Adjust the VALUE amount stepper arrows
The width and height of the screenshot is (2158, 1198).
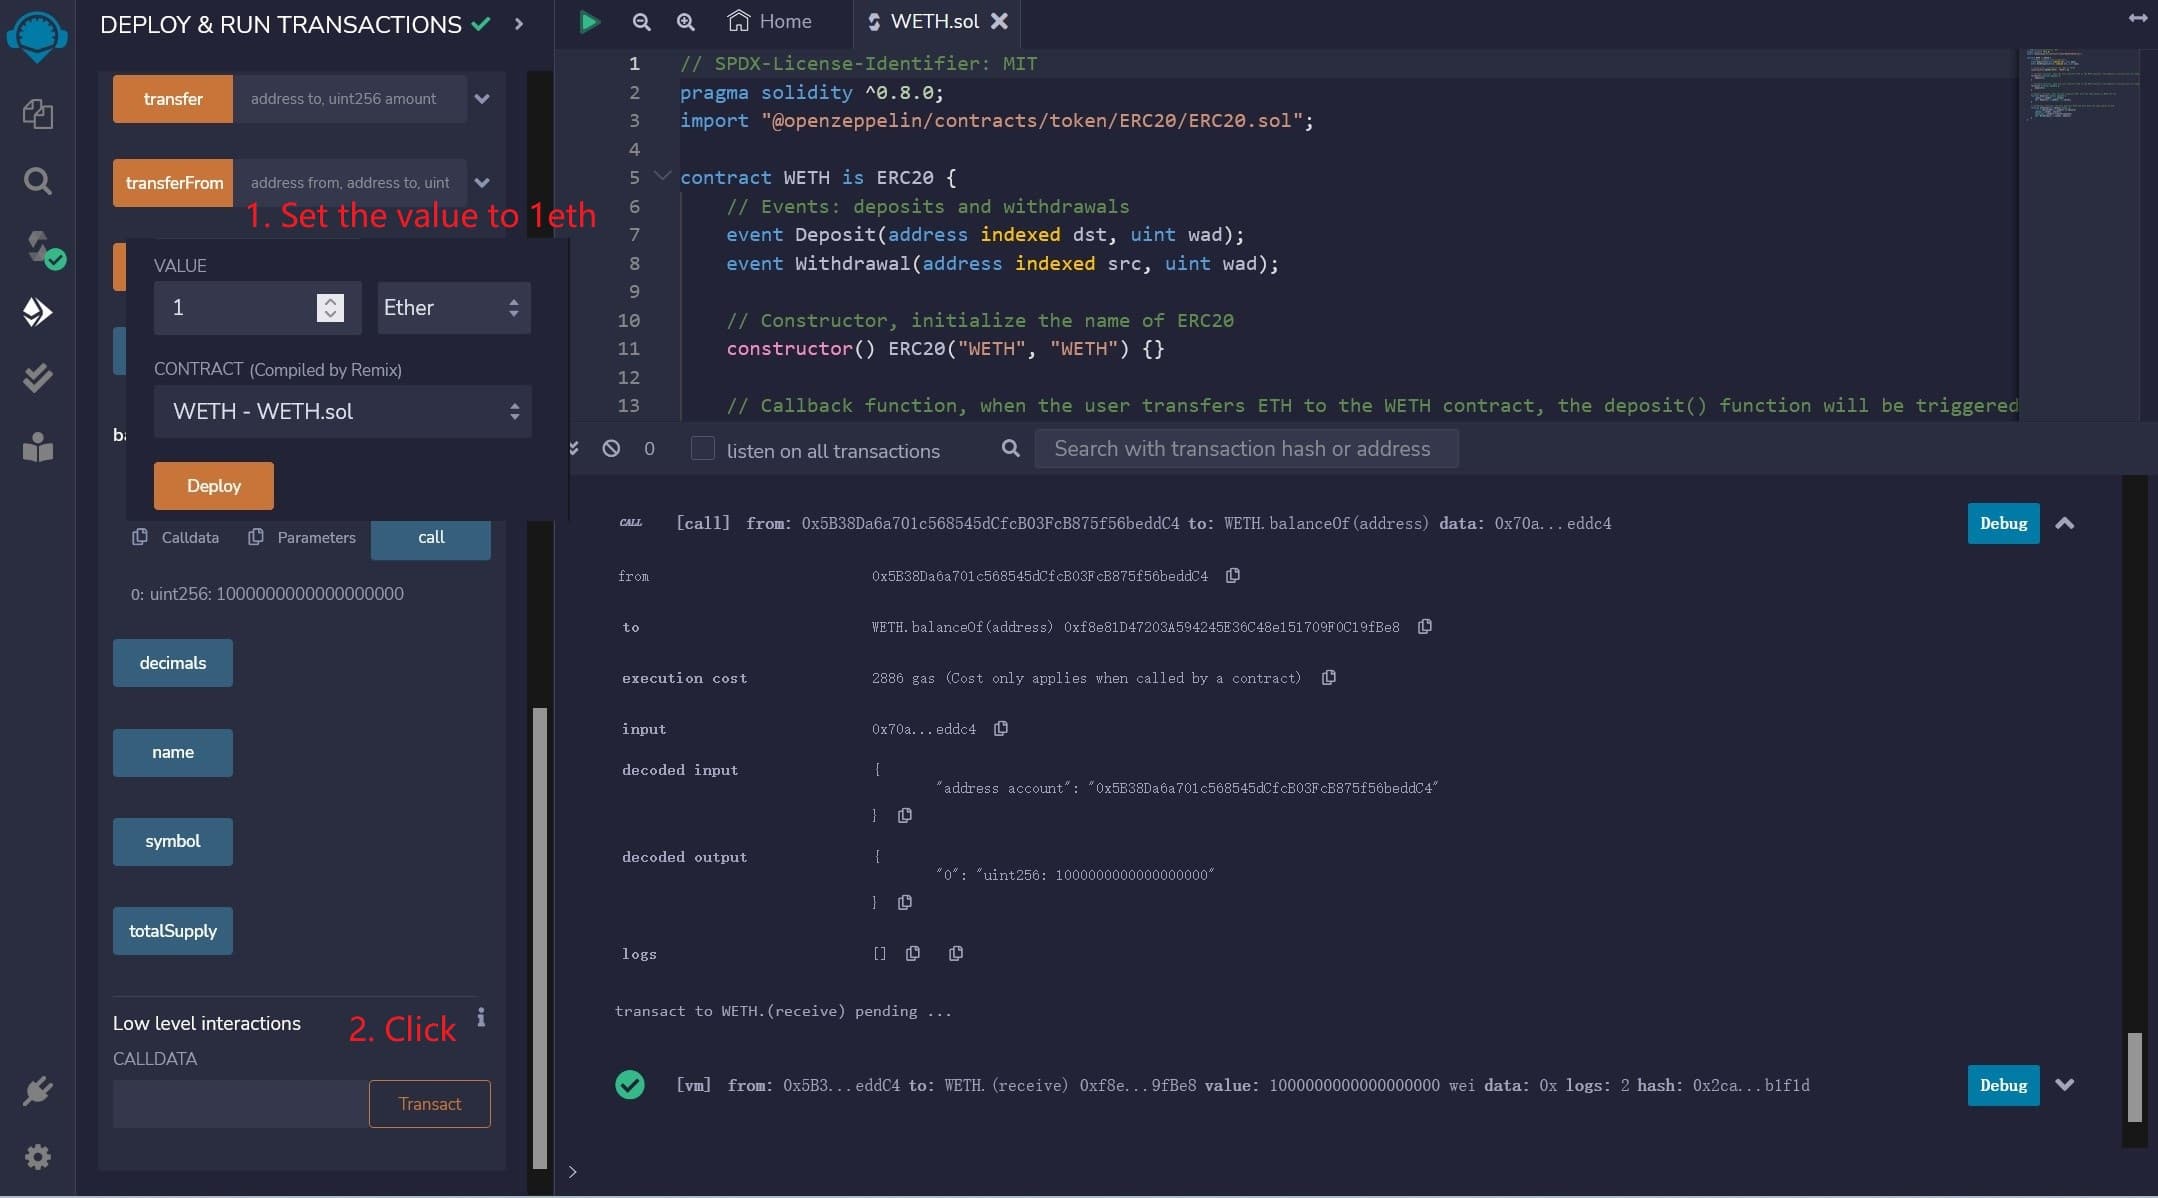pyautogui.click(x=330, y=308)
